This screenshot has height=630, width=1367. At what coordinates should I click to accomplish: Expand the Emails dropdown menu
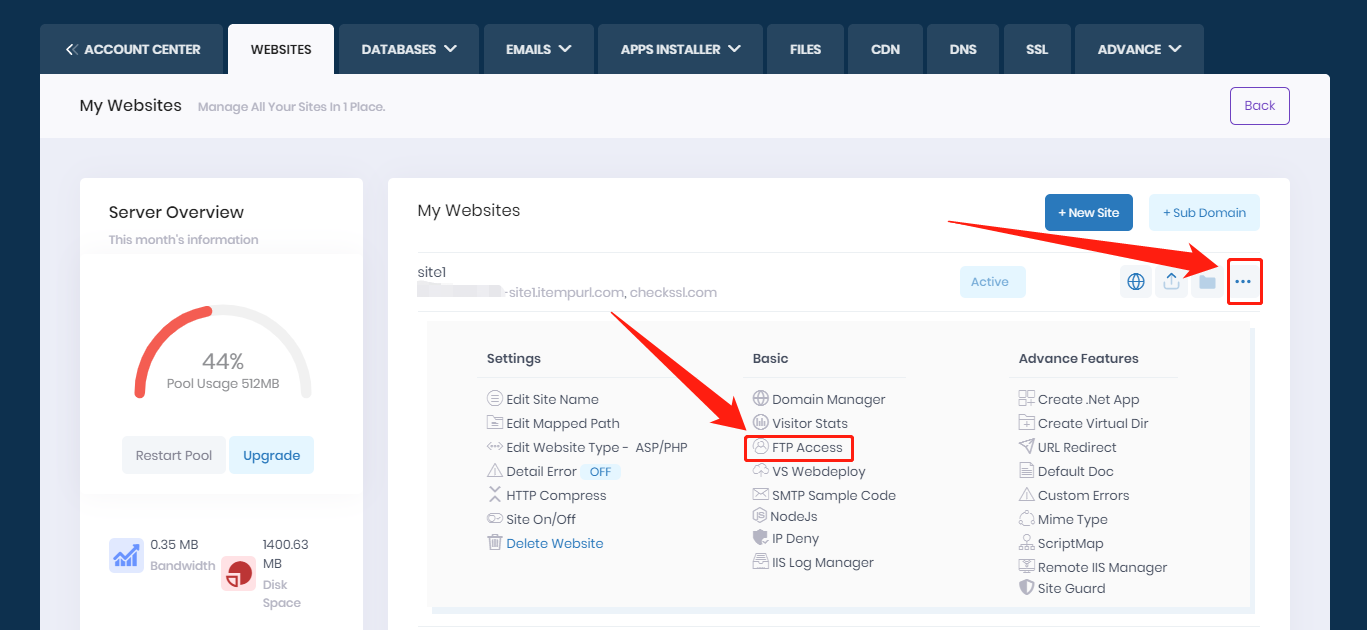pyautogui.click(x=538, y=49)
